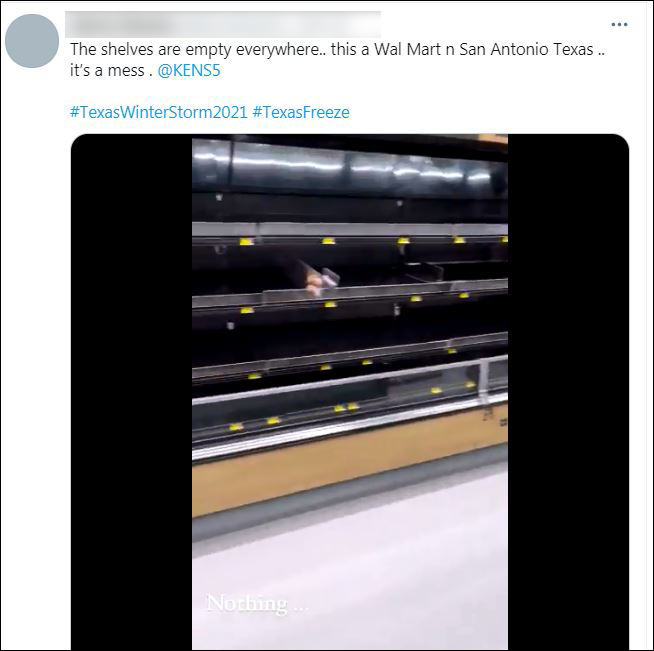Open the blurred author name header
The width and height of the screenshot is (654, 651).
(x=223, y=25)
